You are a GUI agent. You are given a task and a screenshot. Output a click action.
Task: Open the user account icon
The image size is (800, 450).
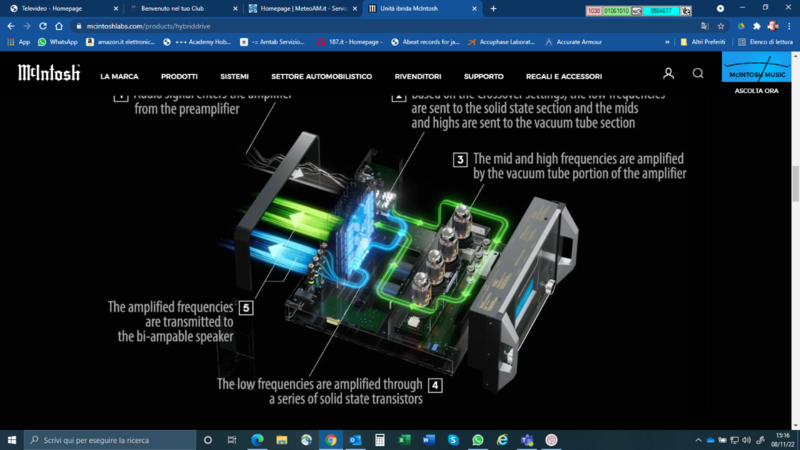click(x=668, y=74)
